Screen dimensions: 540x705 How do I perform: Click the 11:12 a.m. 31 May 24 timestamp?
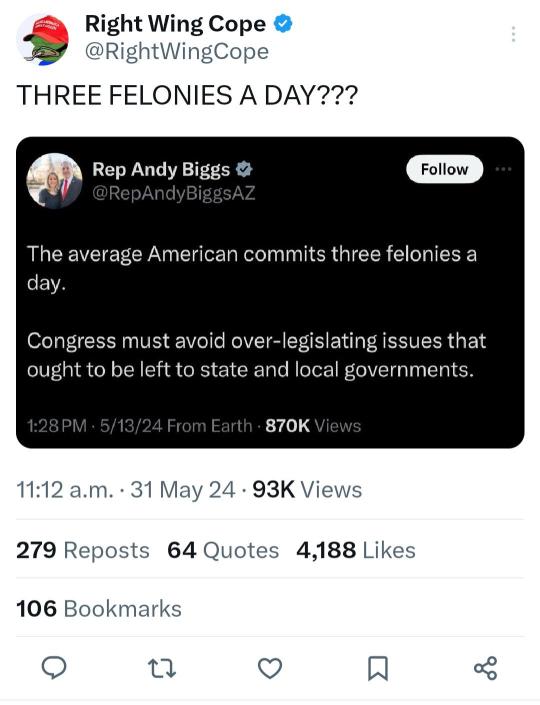(126, 490)
